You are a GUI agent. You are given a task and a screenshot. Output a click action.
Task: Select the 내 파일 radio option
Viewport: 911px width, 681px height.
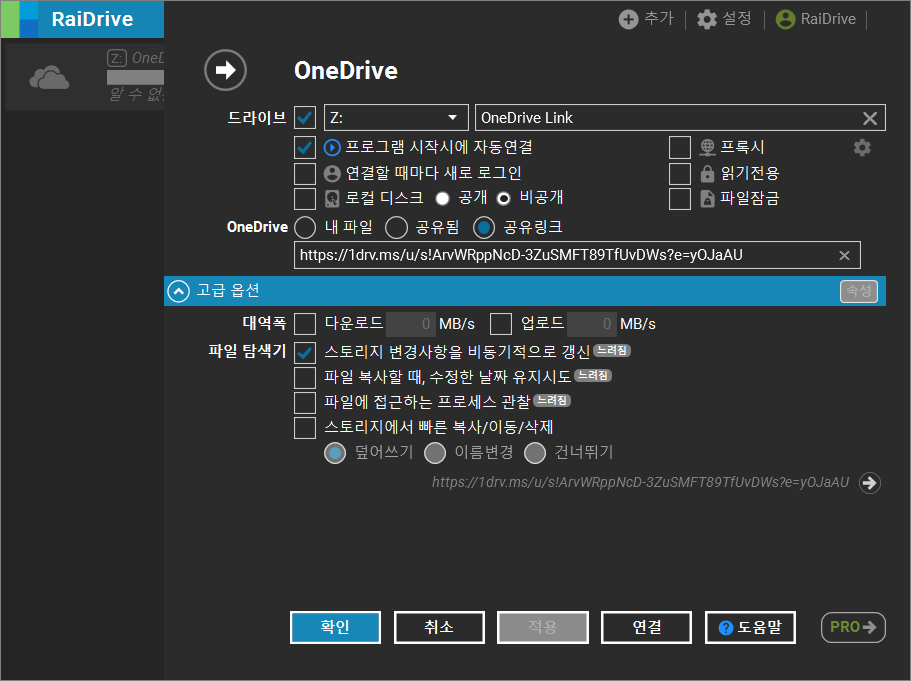305,227
